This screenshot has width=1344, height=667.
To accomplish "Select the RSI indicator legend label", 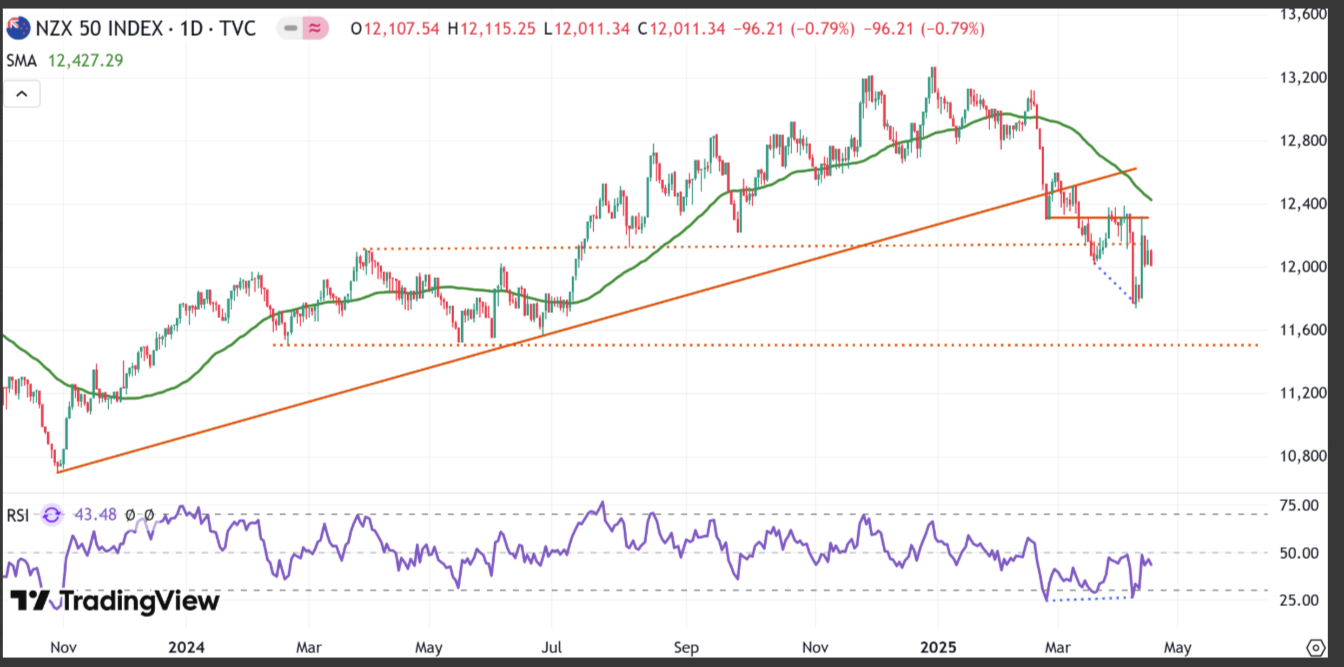I will [17, 515].
